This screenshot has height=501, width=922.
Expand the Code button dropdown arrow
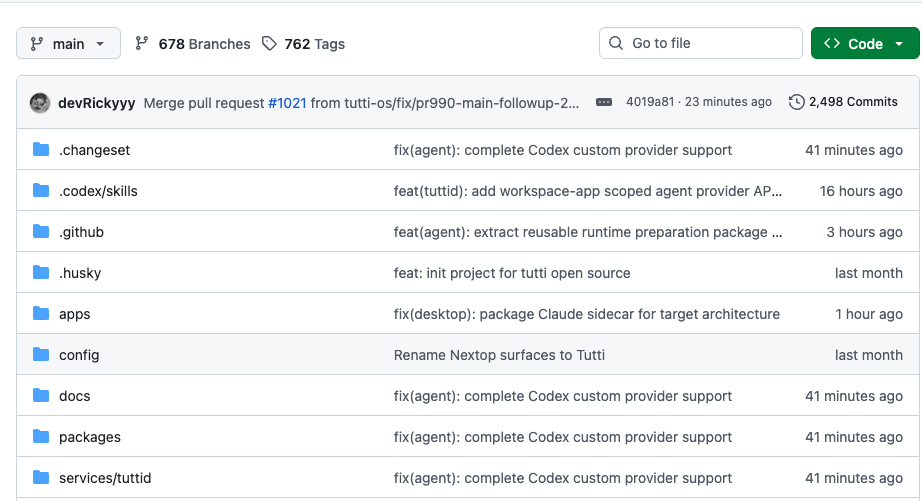click(x=899, y=44)
